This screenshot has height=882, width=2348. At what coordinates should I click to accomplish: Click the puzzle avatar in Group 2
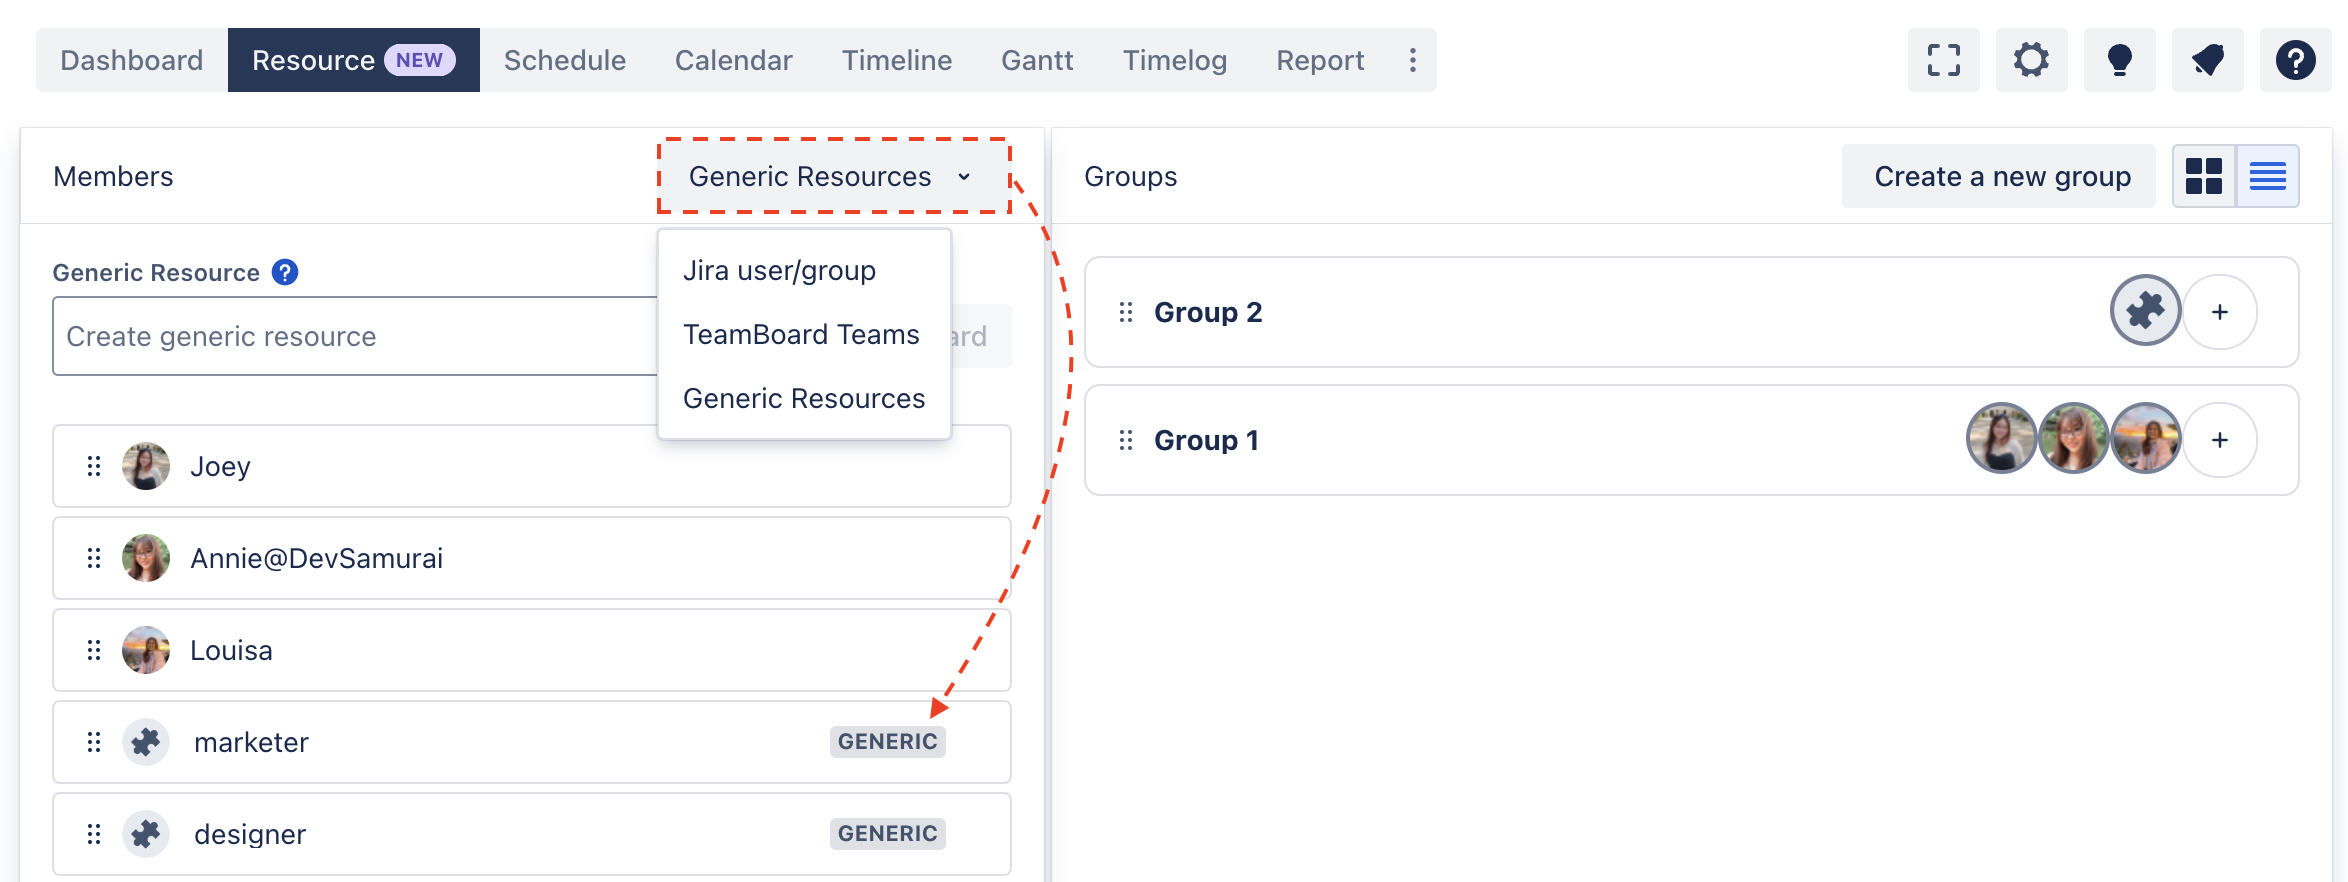click(2145, 311)
